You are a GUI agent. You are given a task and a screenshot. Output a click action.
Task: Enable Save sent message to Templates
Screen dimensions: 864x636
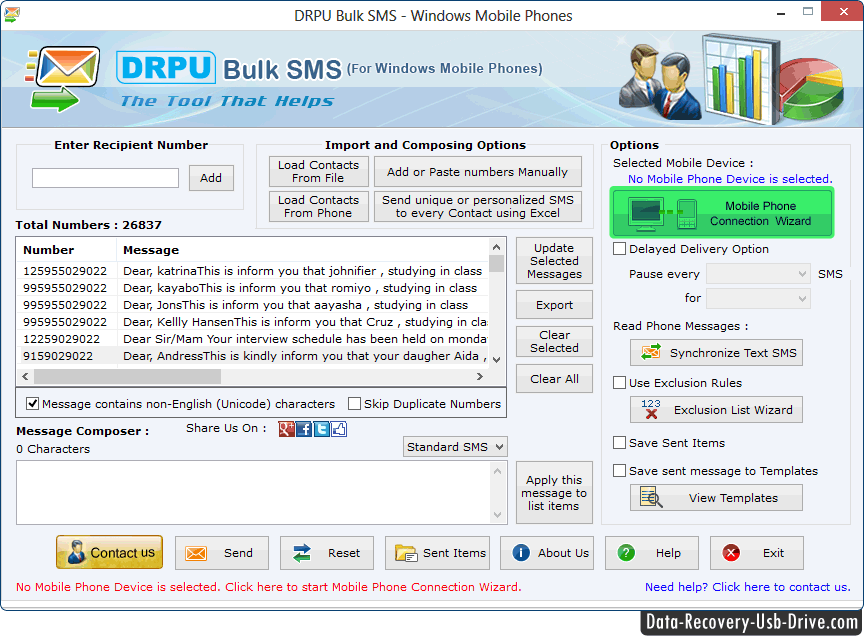[x=619, y=471]
